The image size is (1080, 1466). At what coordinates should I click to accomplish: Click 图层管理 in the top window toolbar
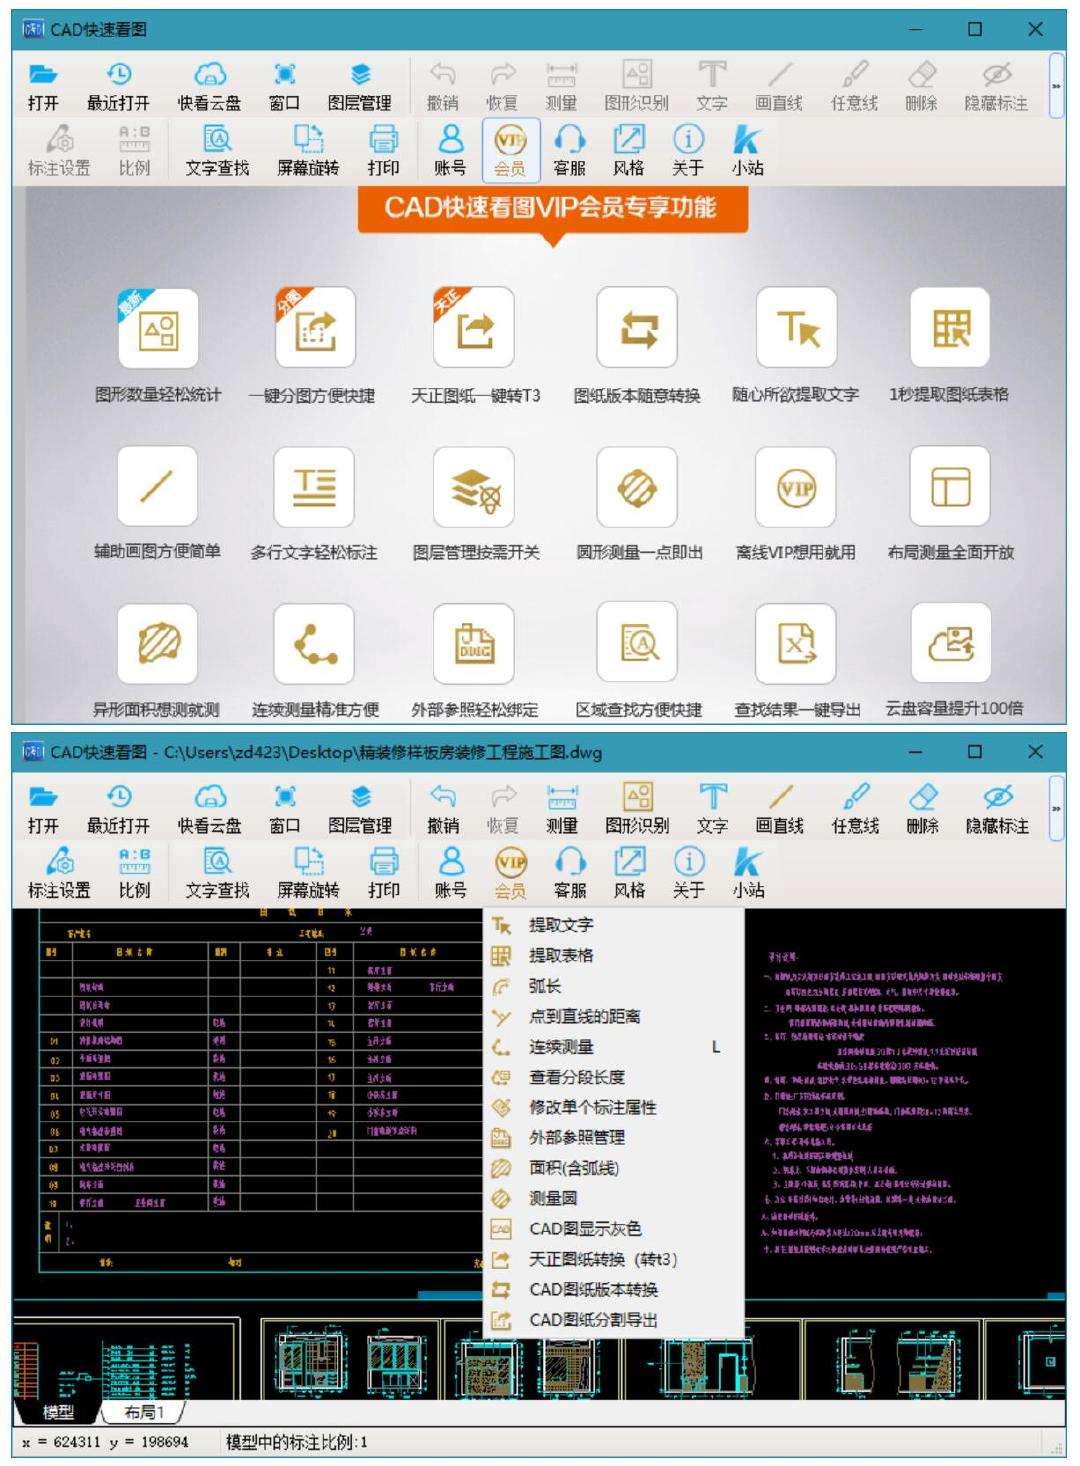360,86
